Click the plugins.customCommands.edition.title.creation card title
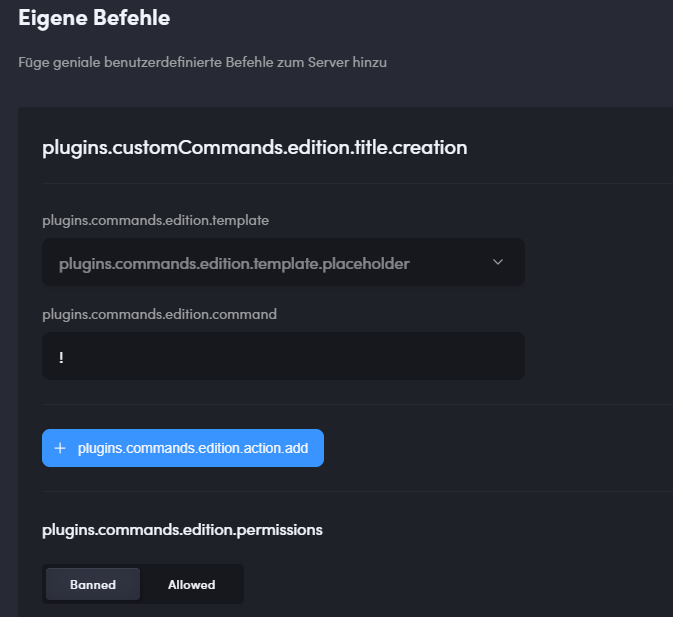673x617 pixels. tap(255, 148)
